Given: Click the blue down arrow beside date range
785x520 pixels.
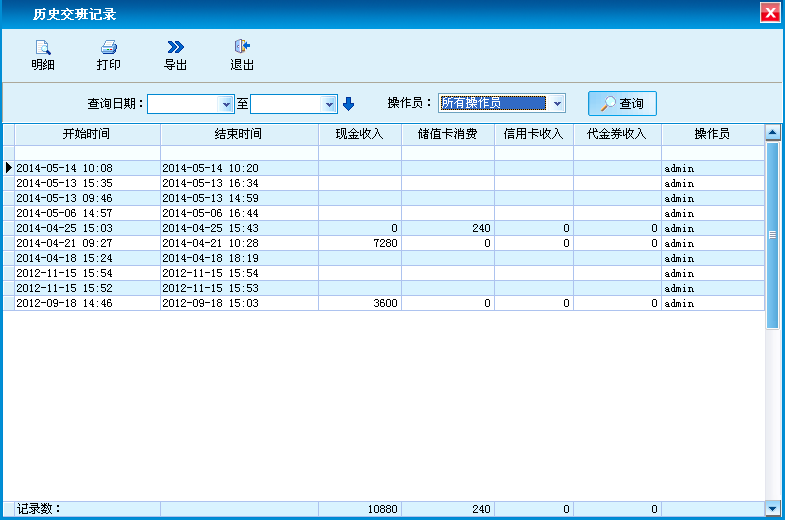Looking at the screenshot, I should pyautogui.click(x=349, y=104).
